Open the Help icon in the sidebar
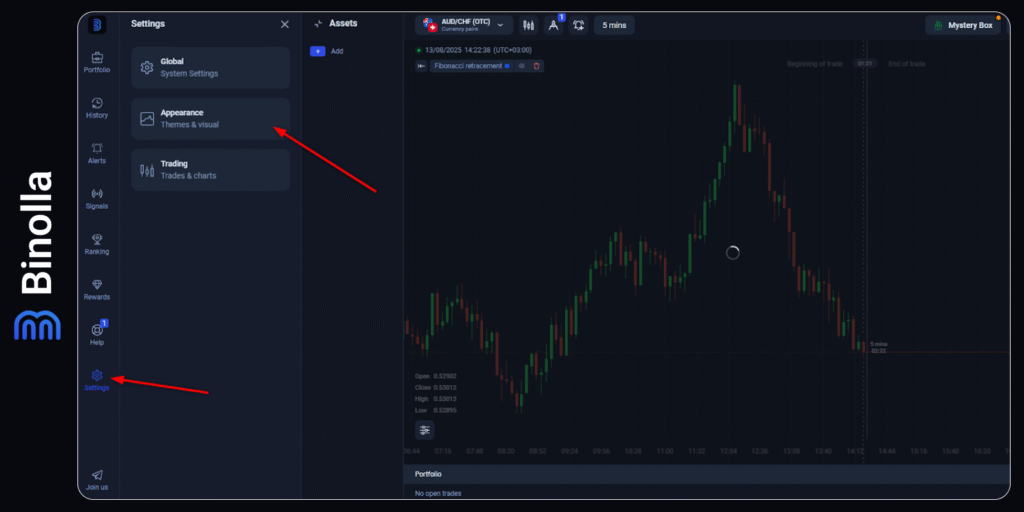This screenshot has width=1024, height=512. tap(97, 331)
